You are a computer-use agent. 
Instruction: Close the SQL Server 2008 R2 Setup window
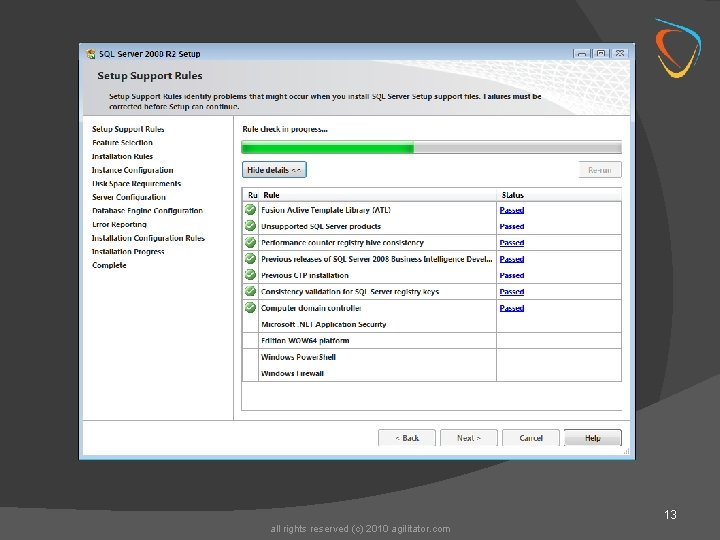[x=619, y=53]
